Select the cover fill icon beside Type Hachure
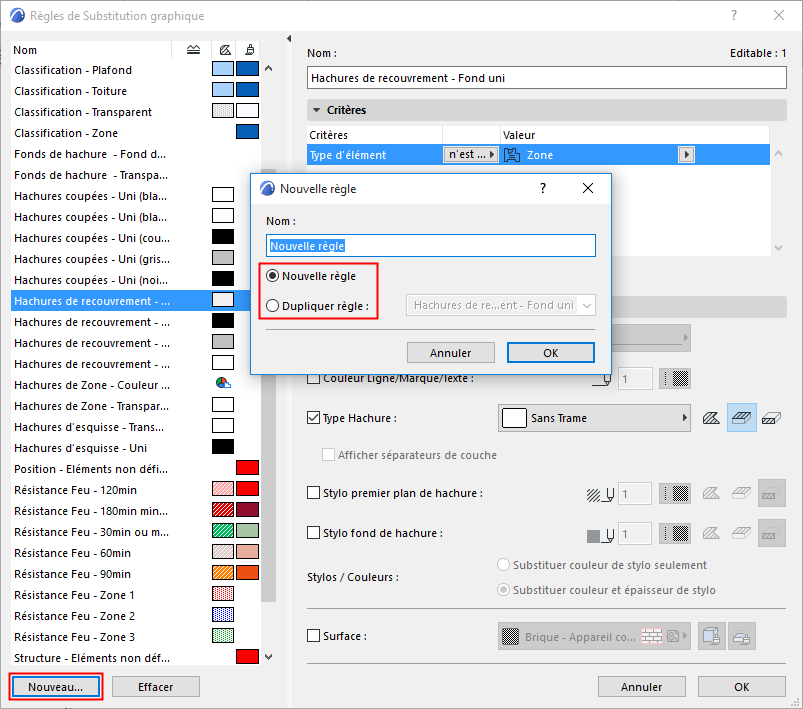 742,418
